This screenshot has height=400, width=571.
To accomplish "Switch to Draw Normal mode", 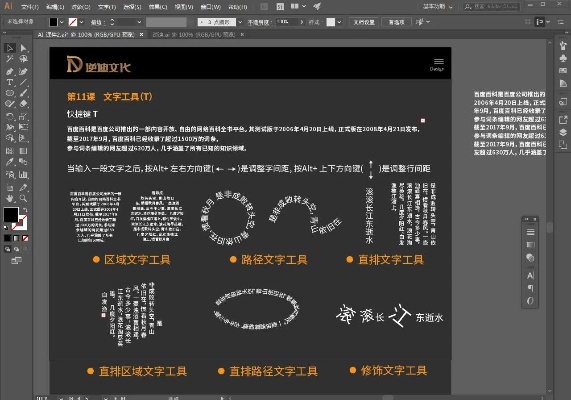I will [x=7, y=249].
